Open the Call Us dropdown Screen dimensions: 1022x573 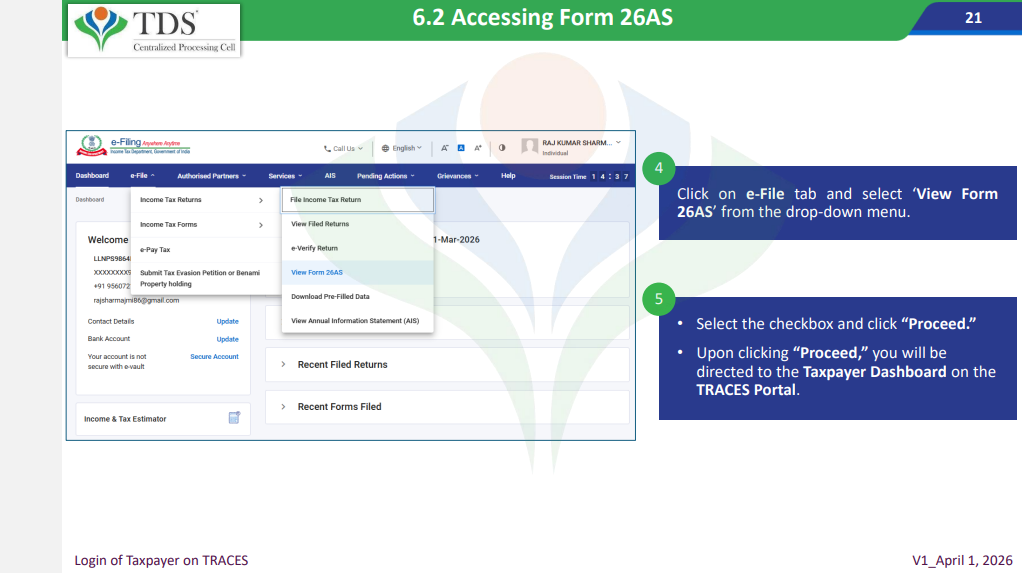(343, 148)
